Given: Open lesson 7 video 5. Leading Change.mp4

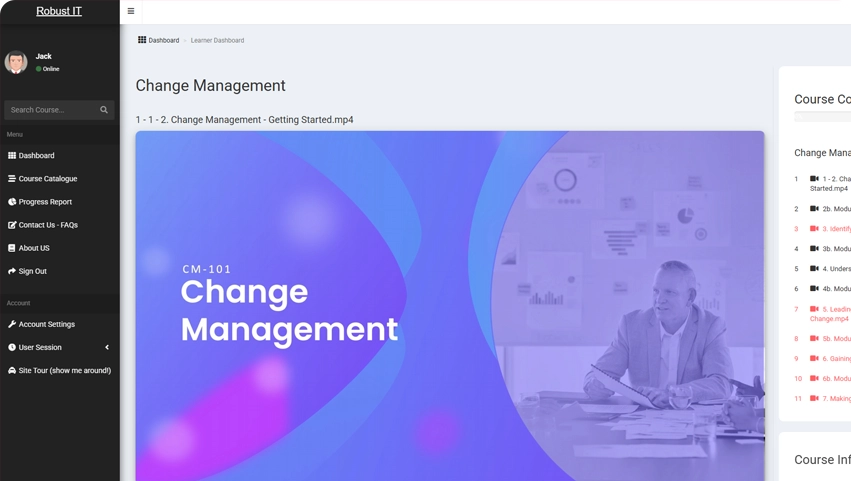Looking at the screenshot, I should pyautogui.click(x=830, y=314).
